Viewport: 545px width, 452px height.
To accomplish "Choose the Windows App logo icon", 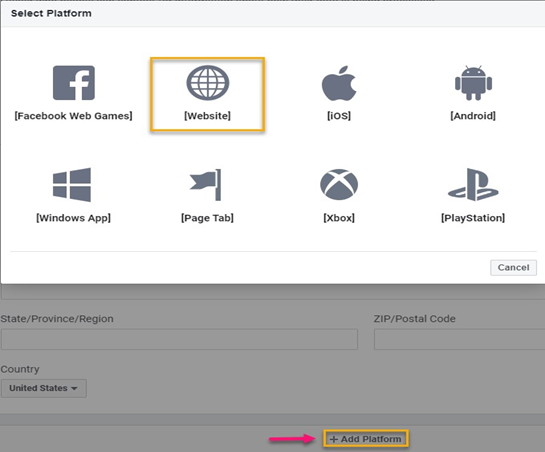I will tap(72, 185).
